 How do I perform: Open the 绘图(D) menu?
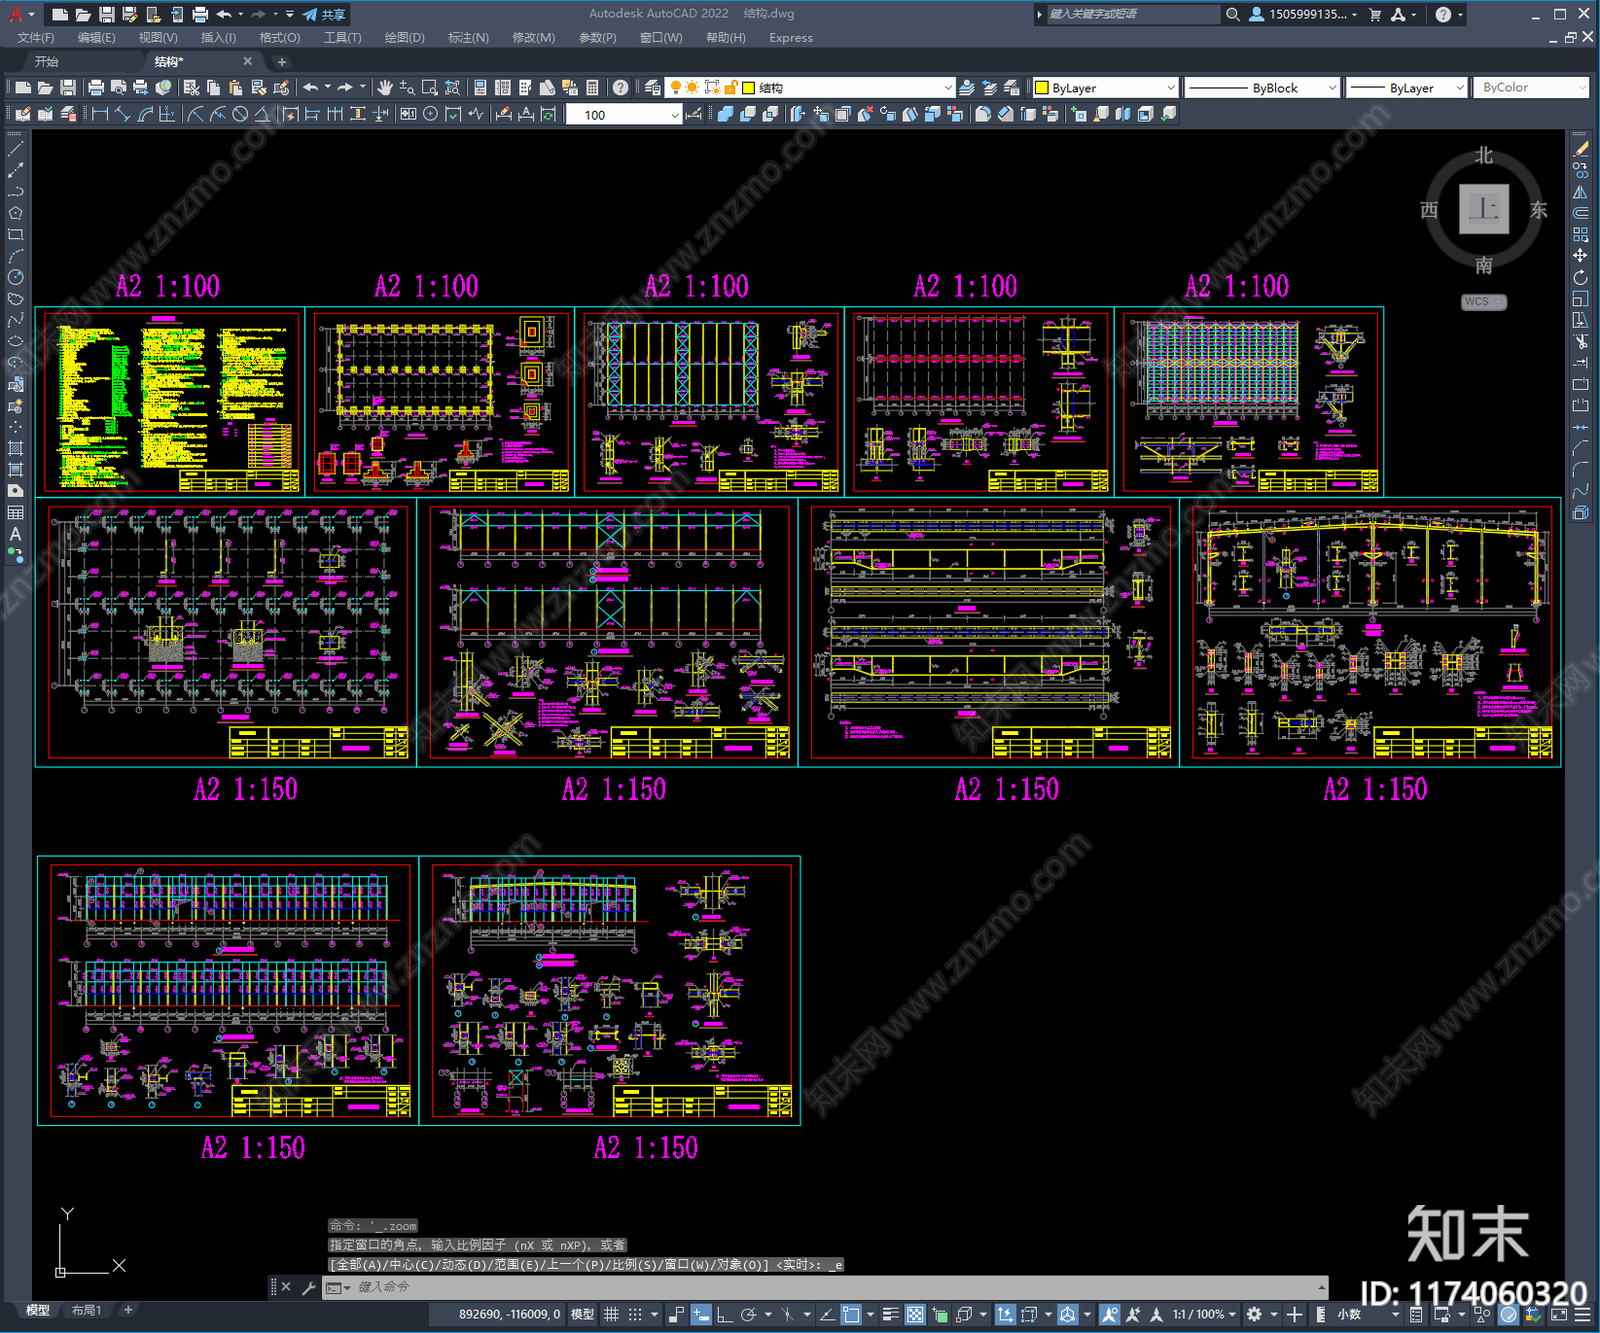[x=404, y=38]
